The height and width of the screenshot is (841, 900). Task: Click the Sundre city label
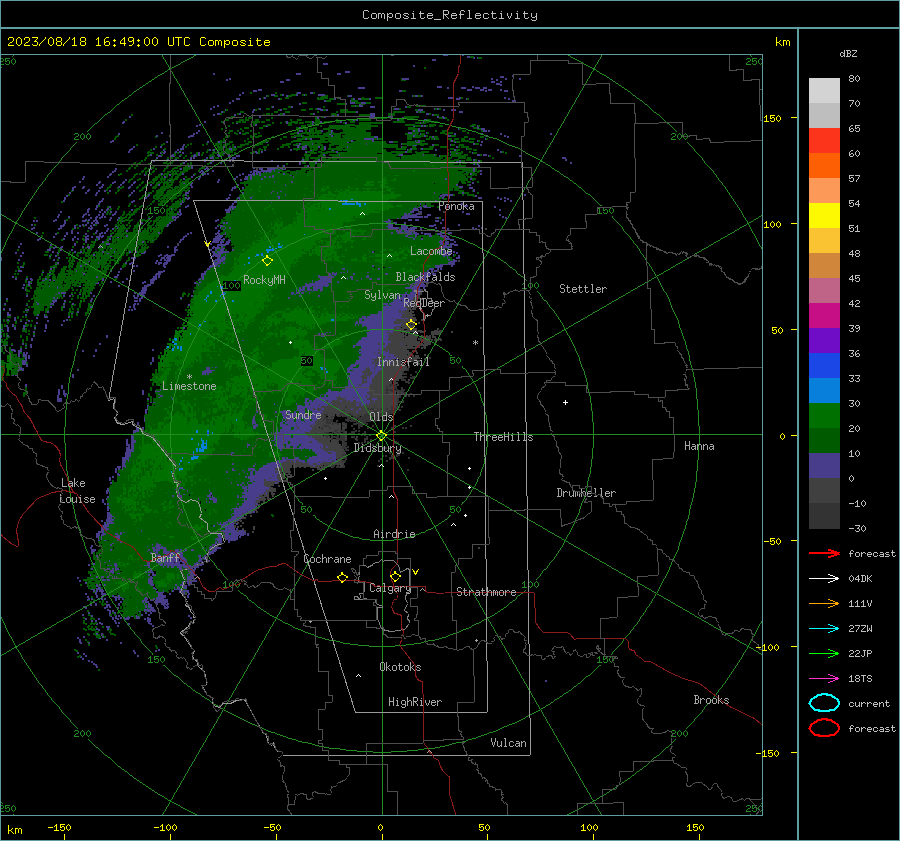pos(303,415)
